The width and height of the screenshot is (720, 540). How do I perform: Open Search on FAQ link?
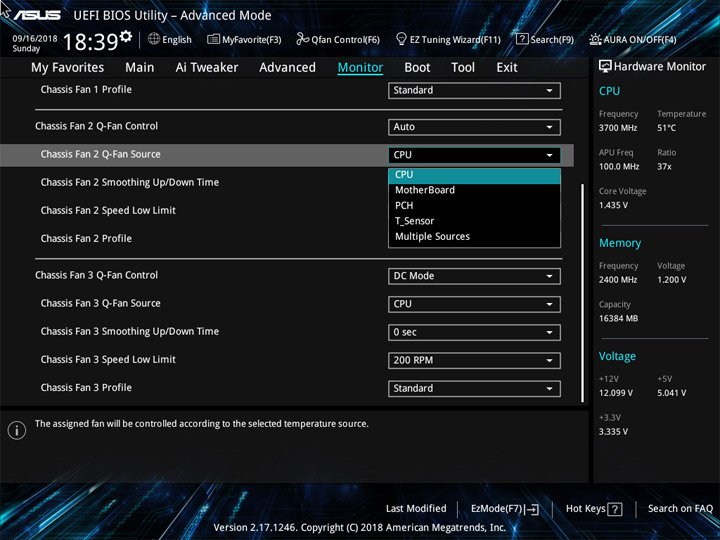pos(680,509)
